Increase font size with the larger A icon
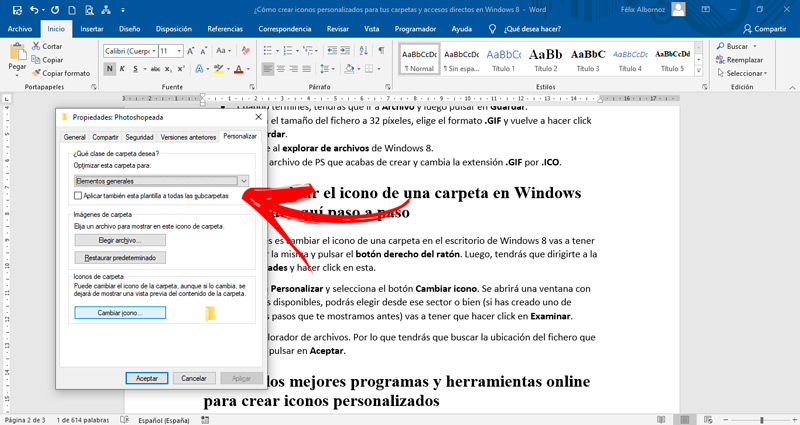The height and width of the screenshot is (425, 800). 190,51
